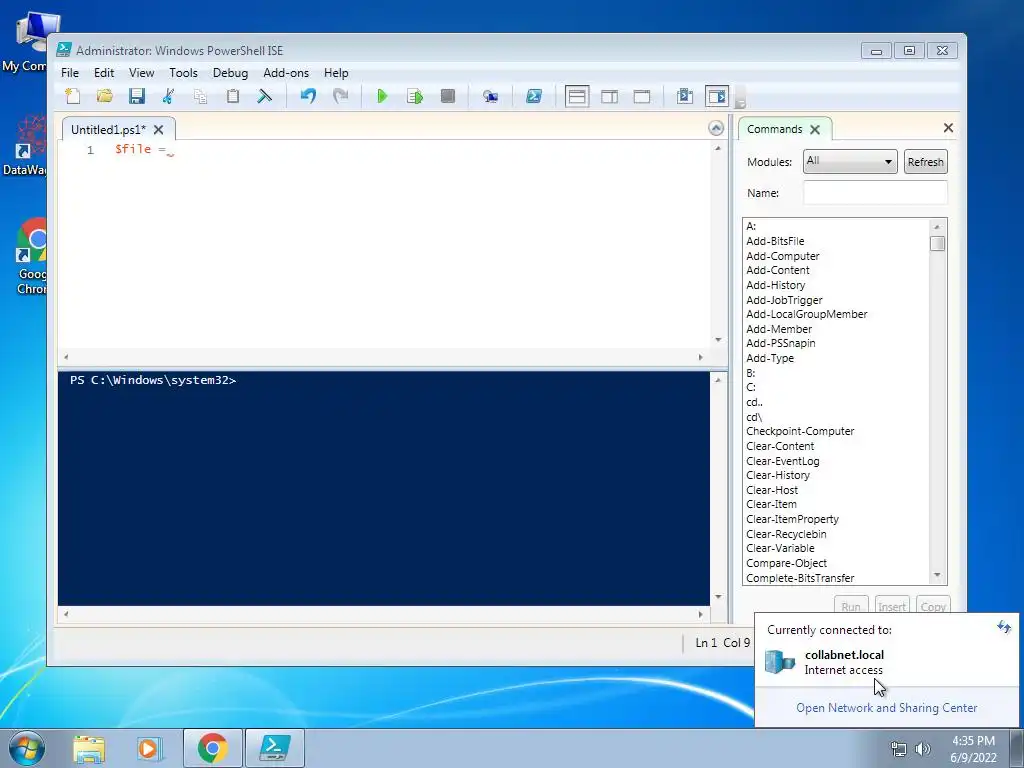Open Windows Explorer from the taskbar

tap(89, 748)
